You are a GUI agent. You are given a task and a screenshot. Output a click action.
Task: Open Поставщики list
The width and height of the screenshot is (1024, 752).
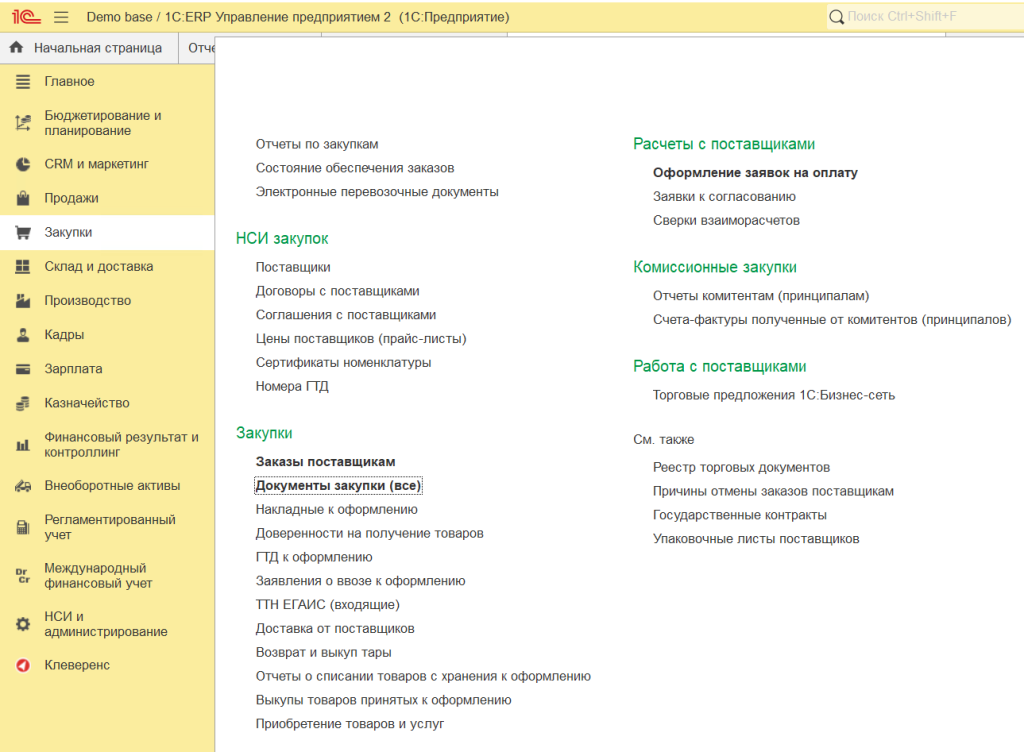pos(293,267)
